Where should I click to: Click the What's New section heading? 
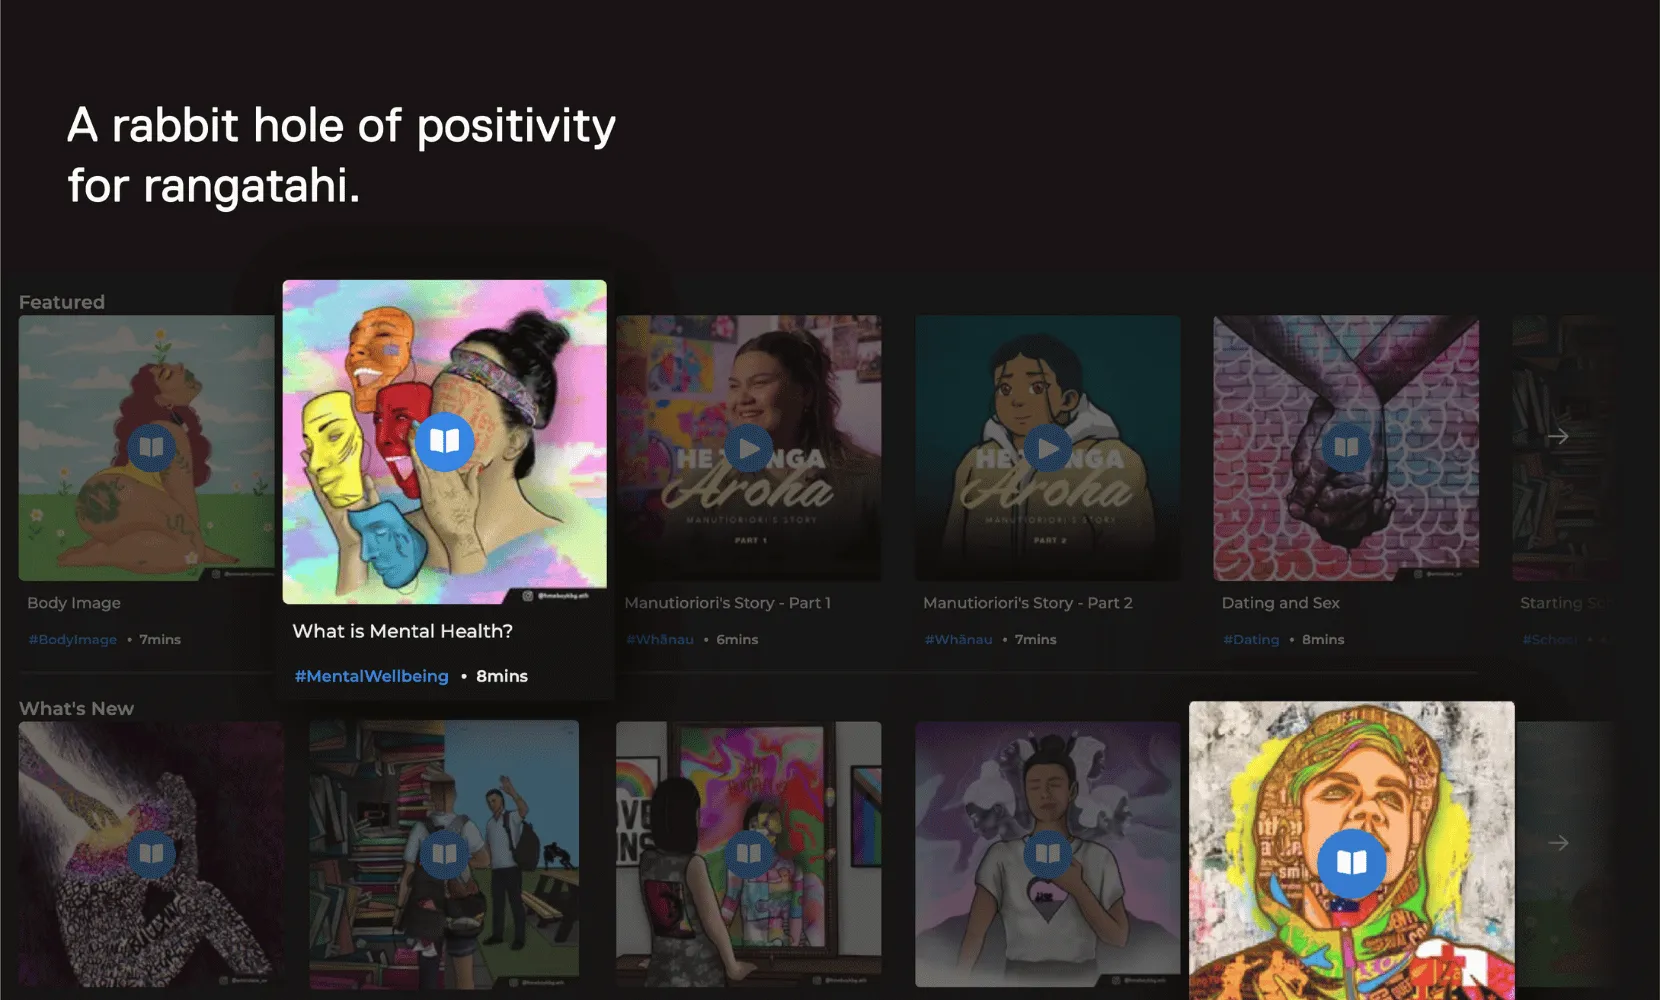pyautogui.click(x=76, y=708)
